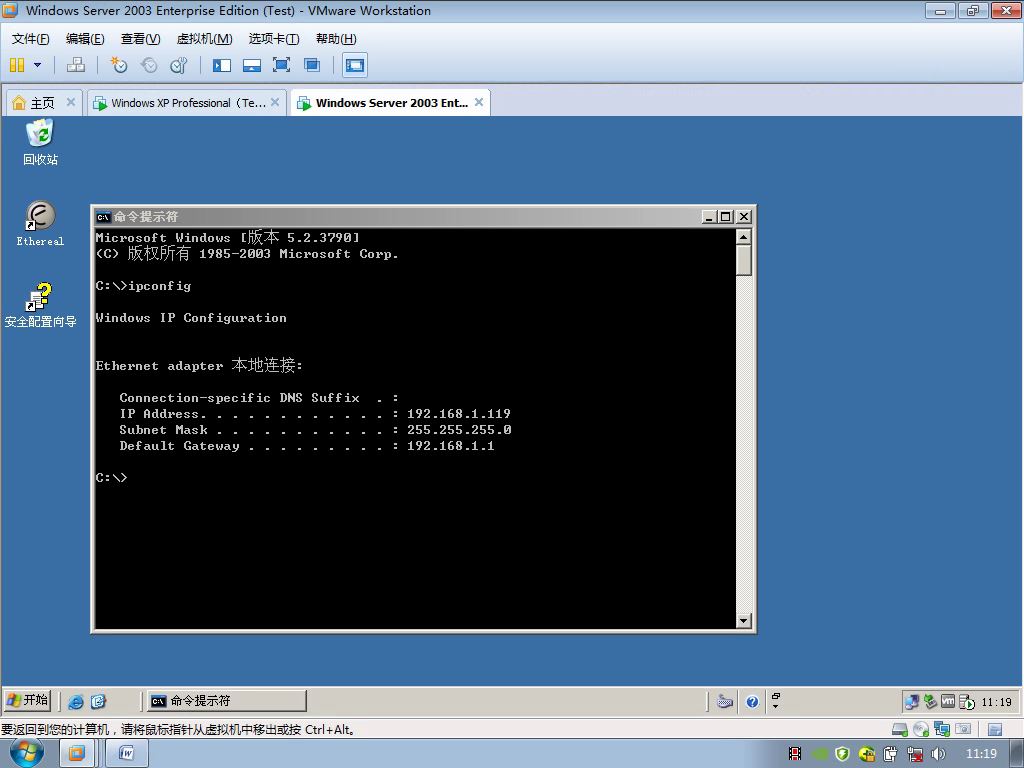
Task: Click the IP address 192.168.1.119 text
Action: click(x=458, y=413)
